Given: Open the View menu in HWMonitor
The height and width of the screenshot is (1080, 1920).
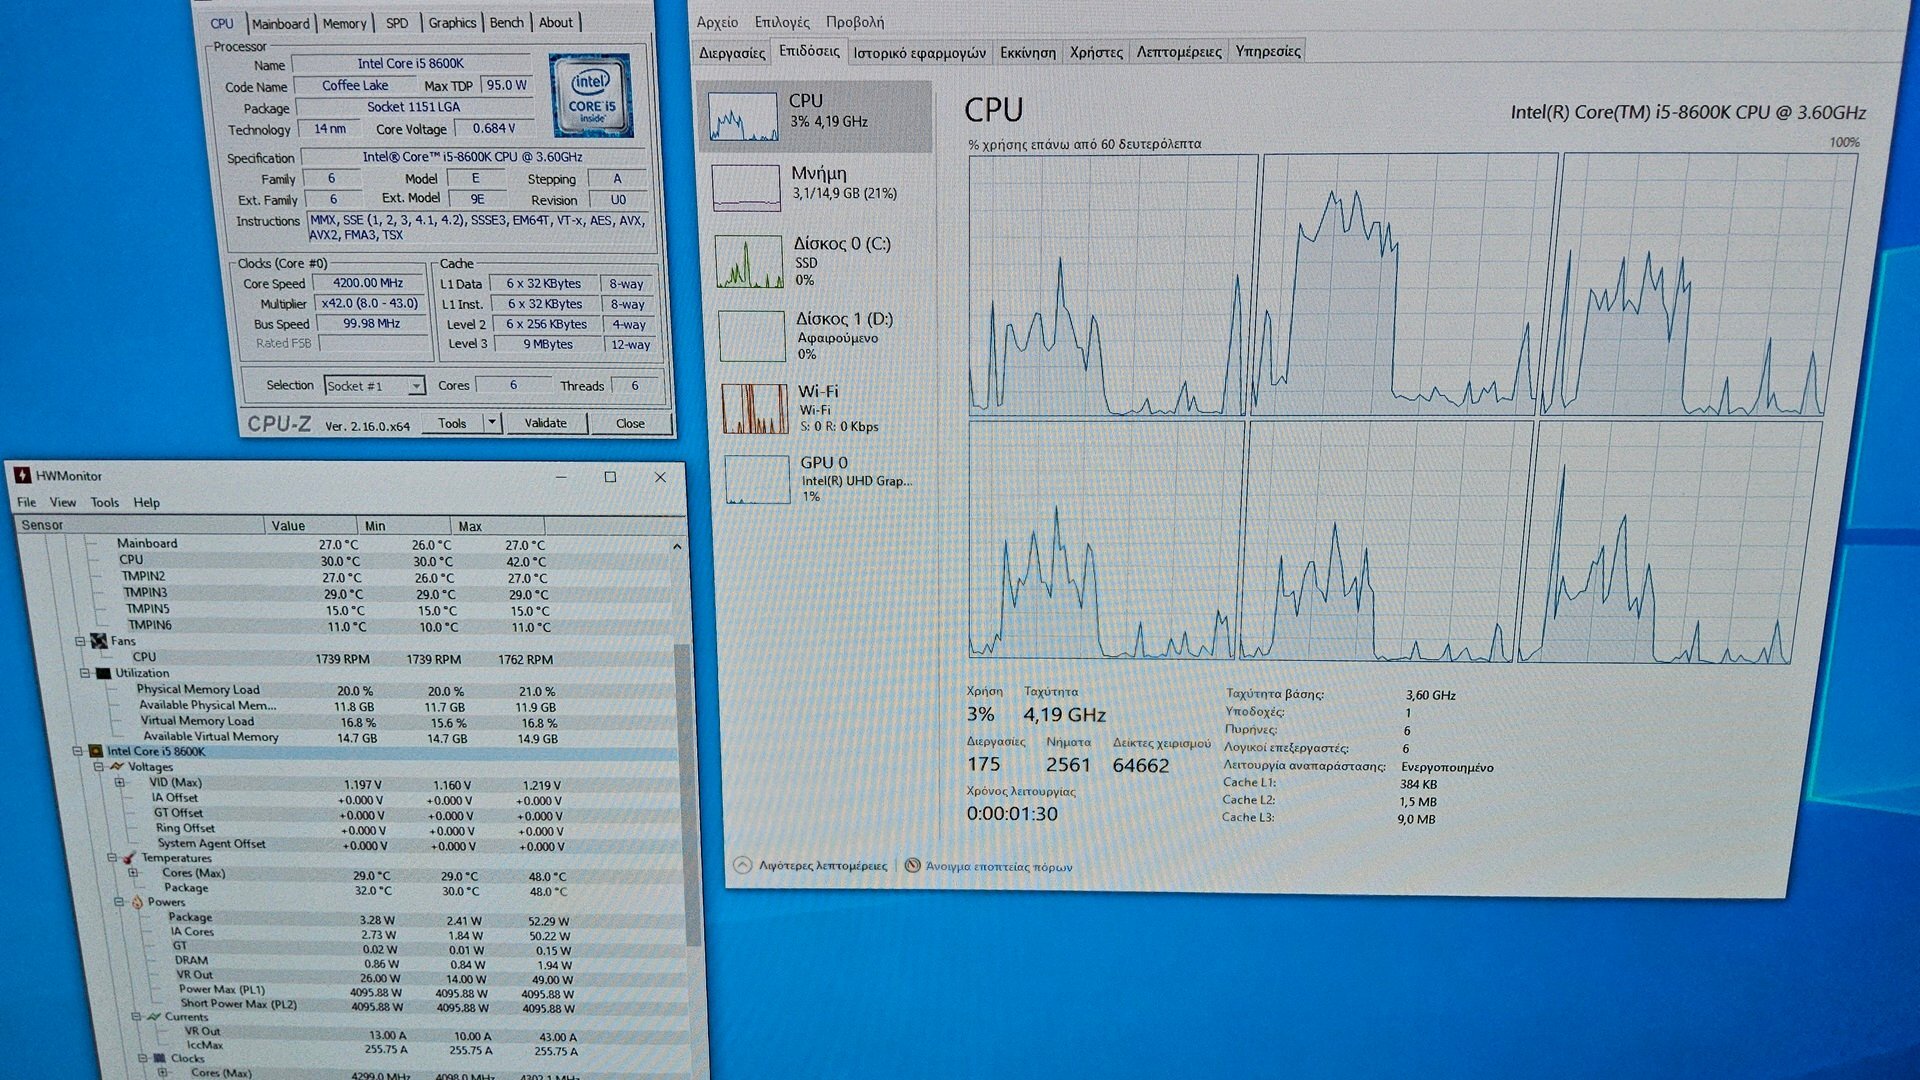Looking at the screenshot, I should click(63, 502).
